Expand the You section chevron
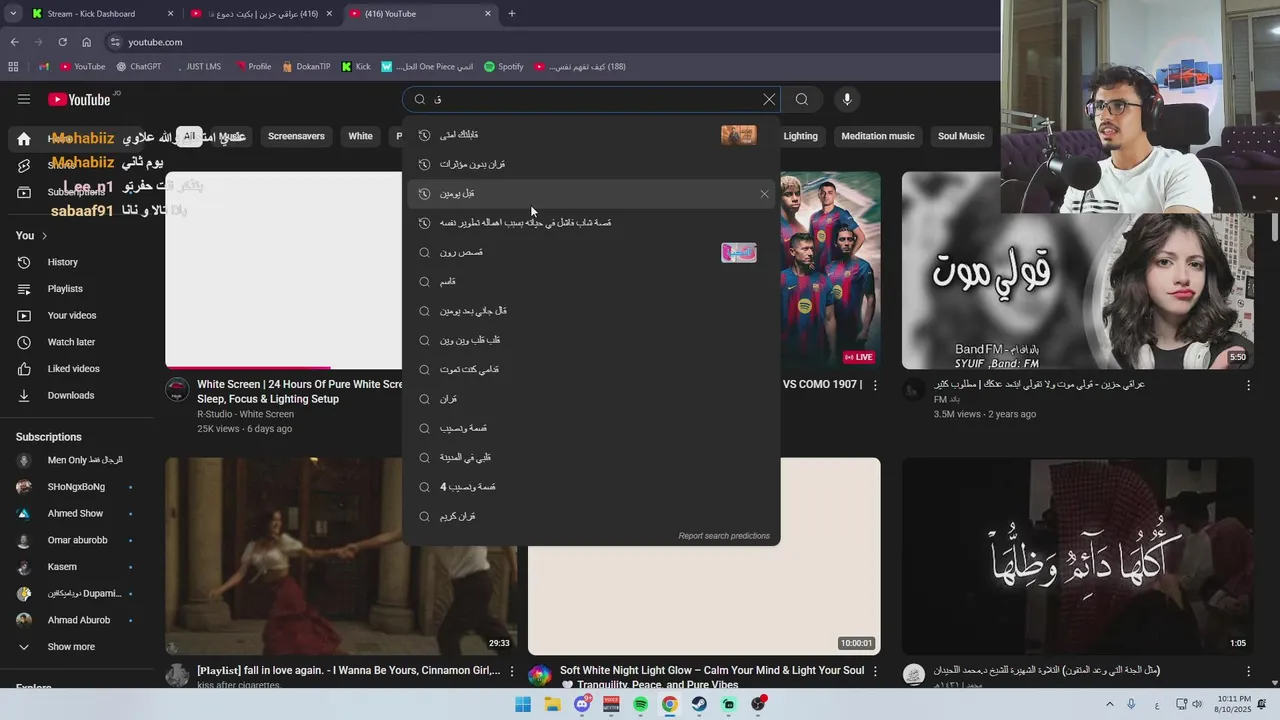The image size is (1280, 720). pos(44,236)
